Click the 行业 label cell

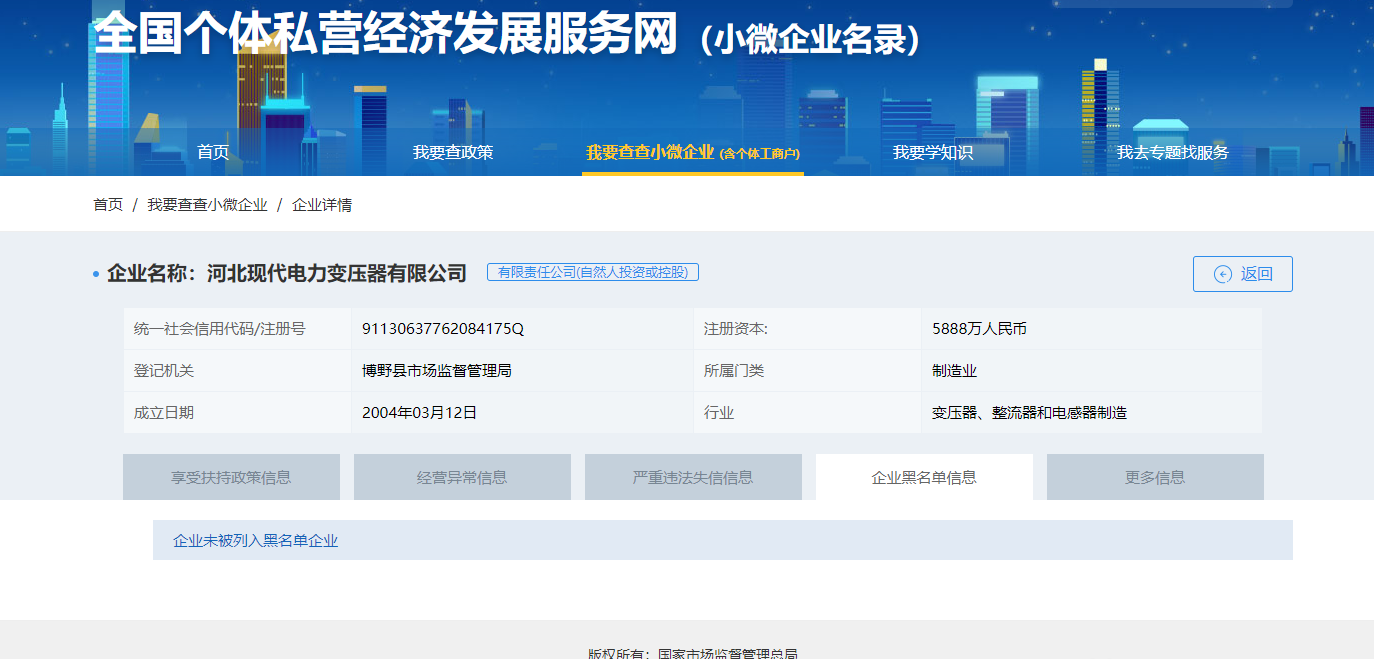point(807,412)
